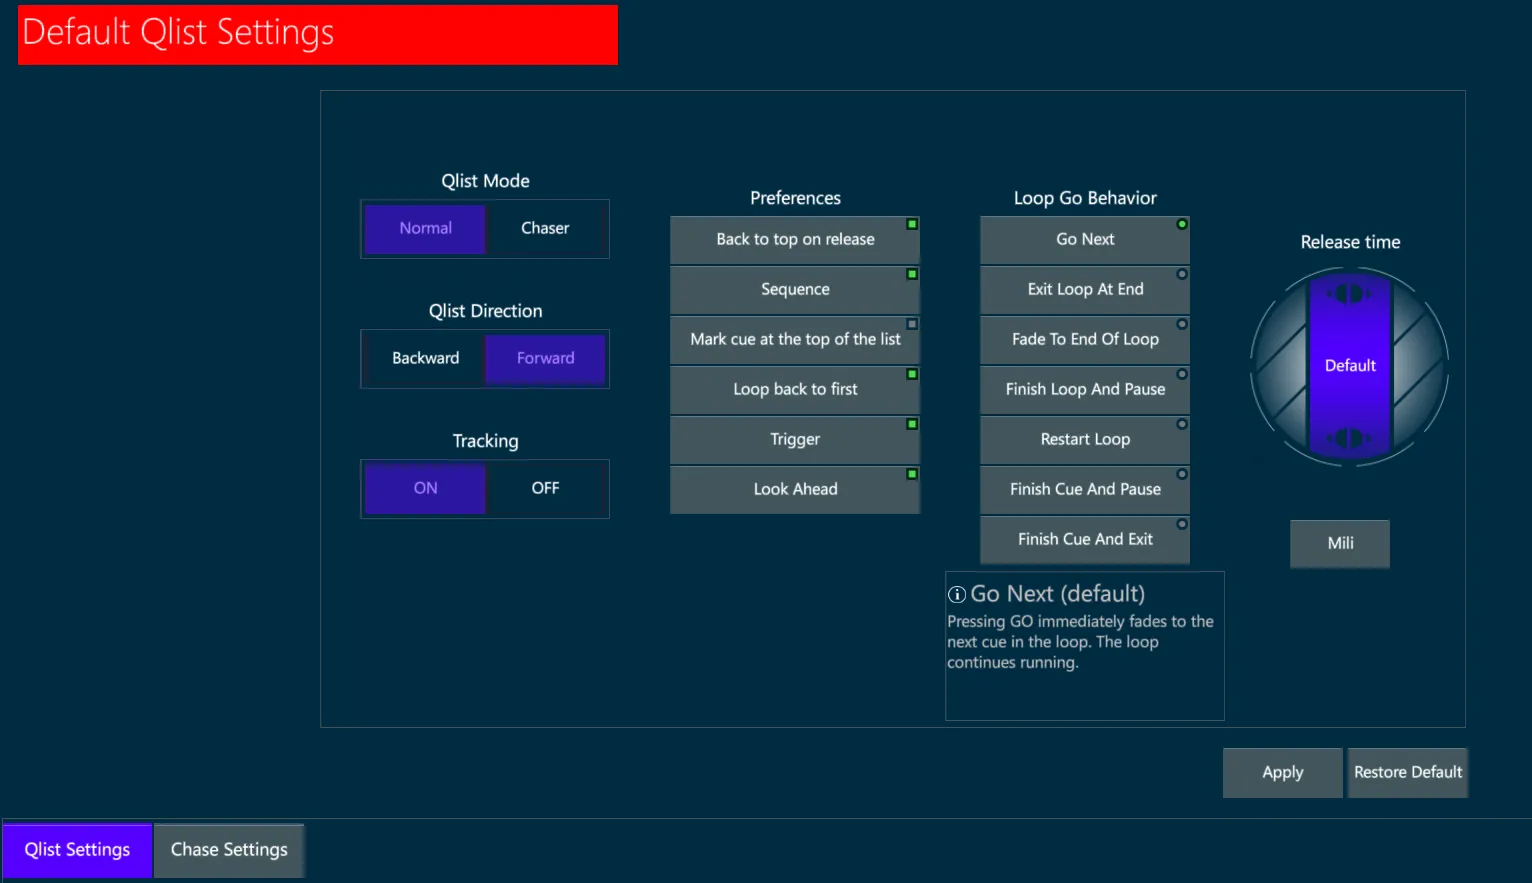Toggle the Look Ahead preference
Image resolution: width=1532 pixels, height=883 pixels.
tap(795, 490)
